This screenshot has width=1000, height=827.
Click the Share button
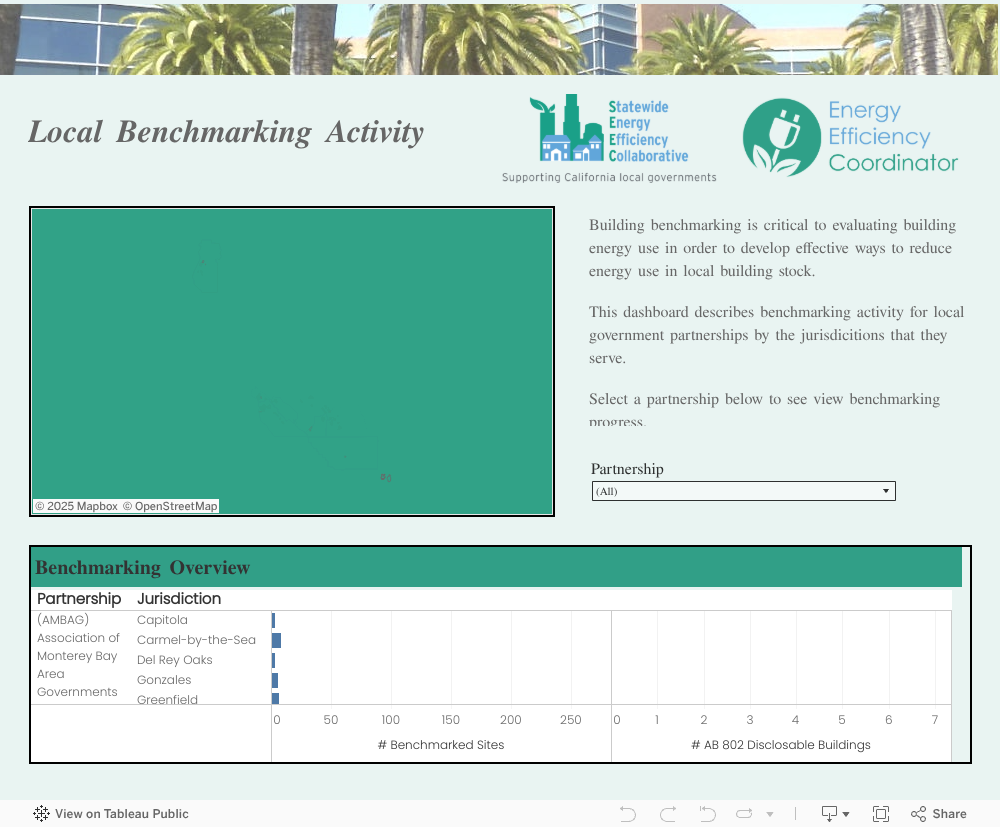pos(938,814)
